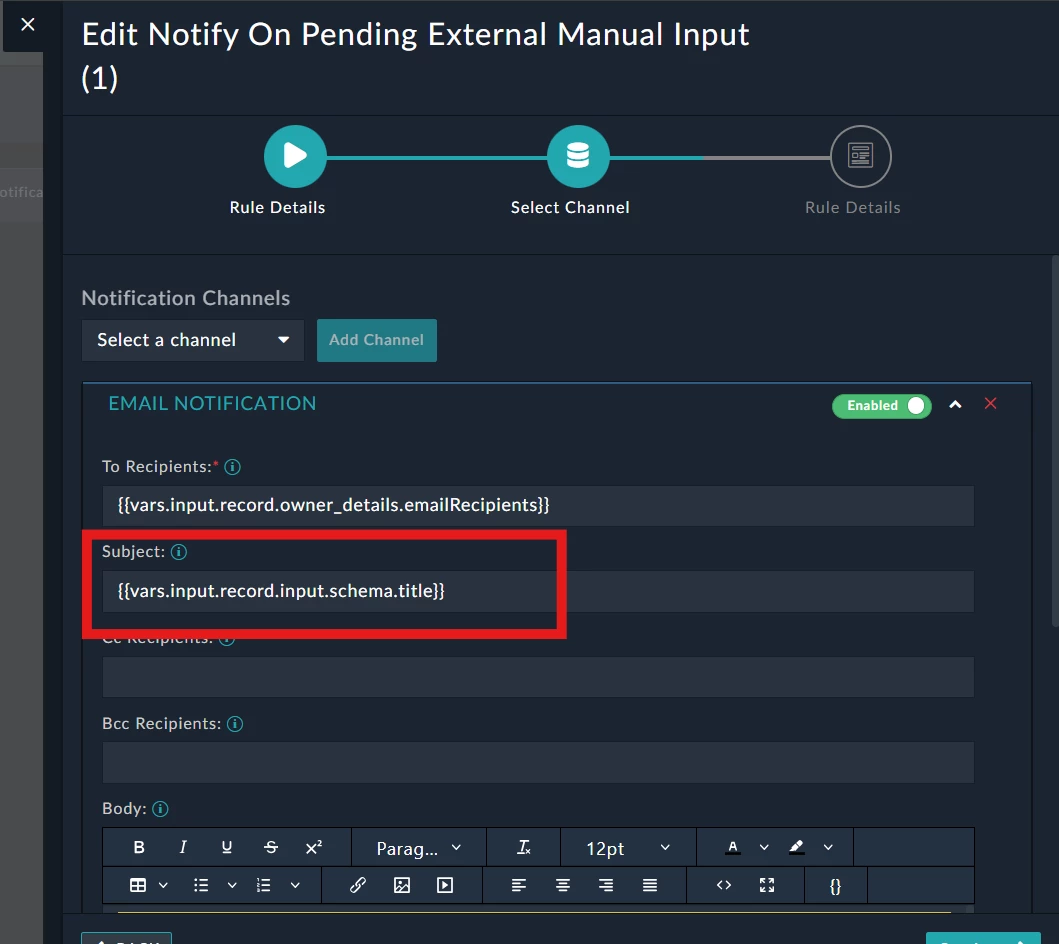Image resolution: width=1059 pixels, height=944 pixels.
Task: Edit the To Recipients field
Action: (x=538, y=505)
